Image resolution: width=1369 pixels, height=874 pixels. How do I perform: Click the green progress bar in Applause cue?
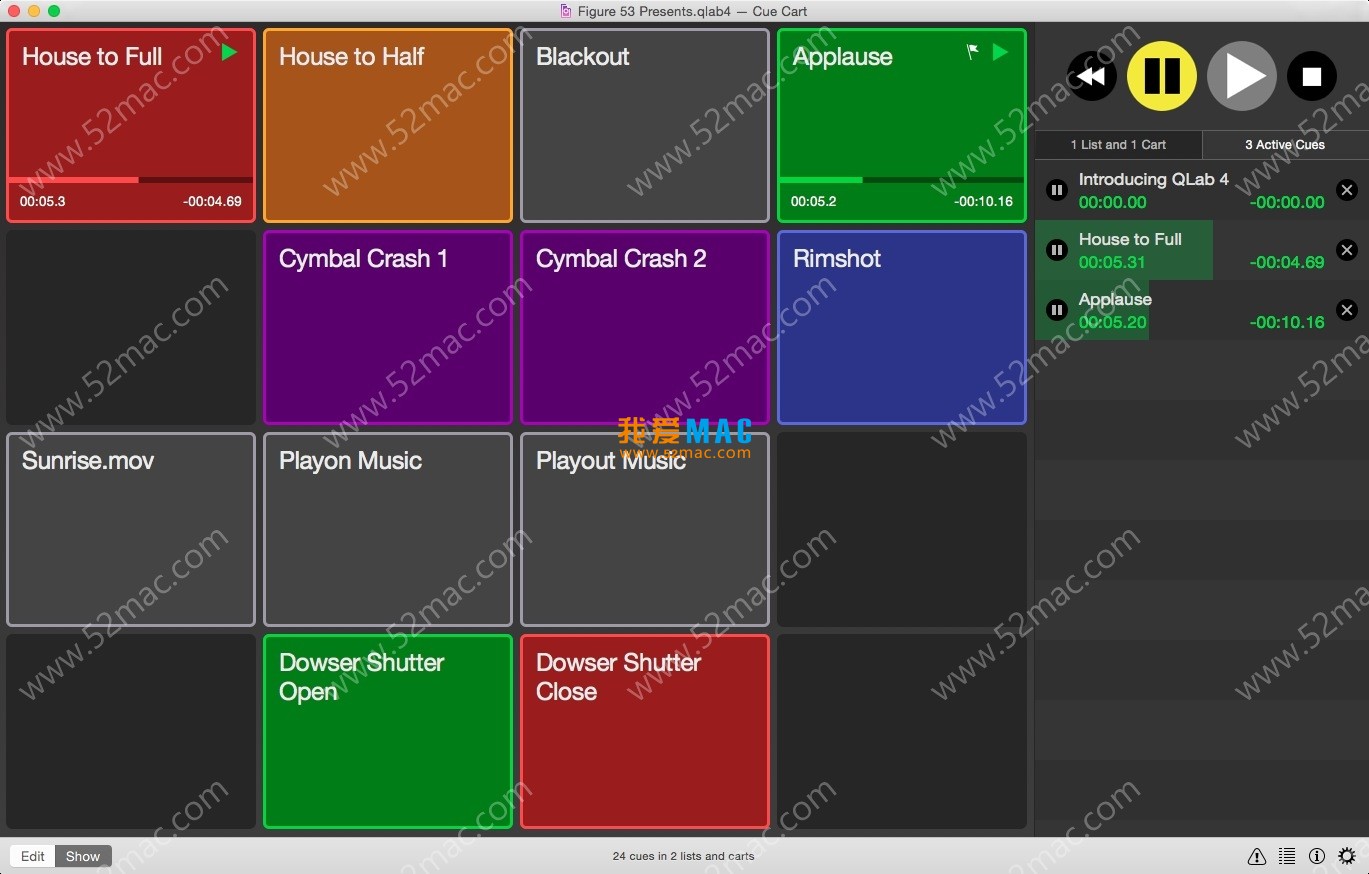tap(902, 180)
